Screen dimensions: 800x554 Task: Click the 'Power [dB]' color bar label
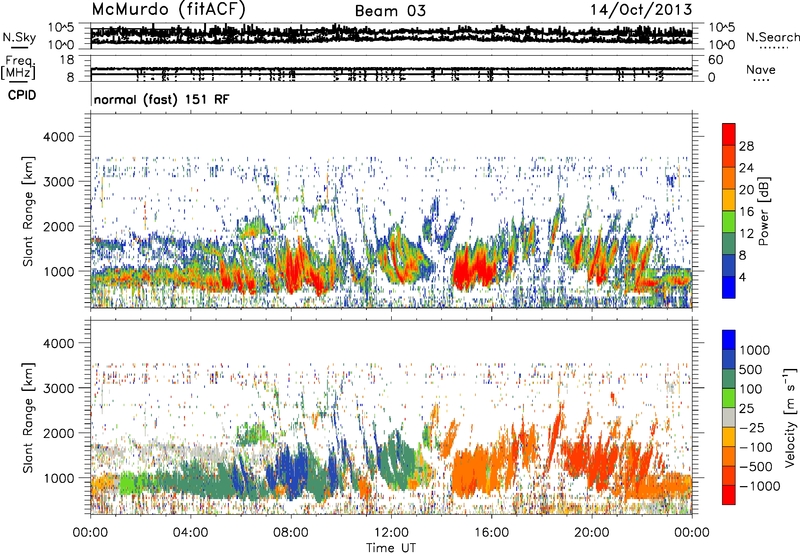[763, 211]
